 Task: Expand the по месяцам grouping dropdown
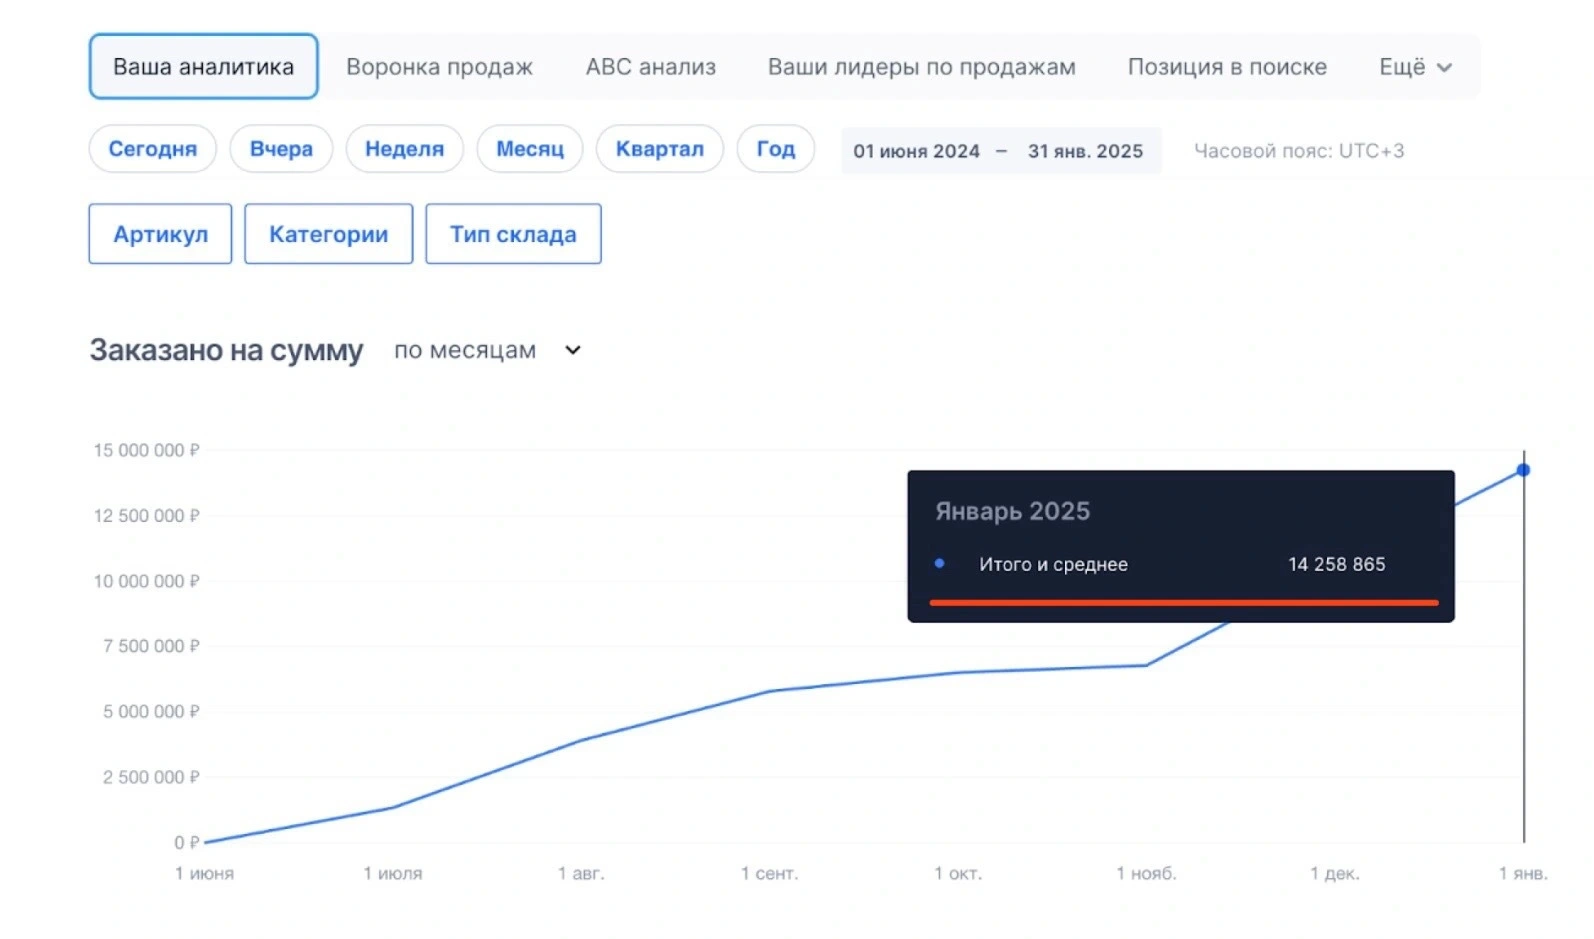point(486,350)
